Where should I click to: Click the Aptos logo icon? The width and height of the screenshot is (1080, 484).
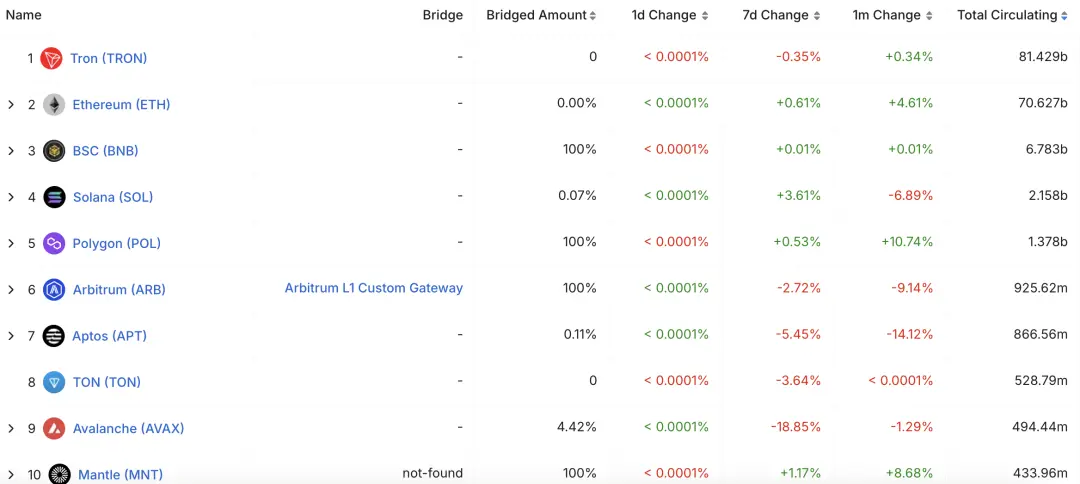pyautogui.click(x=54, y=336)
